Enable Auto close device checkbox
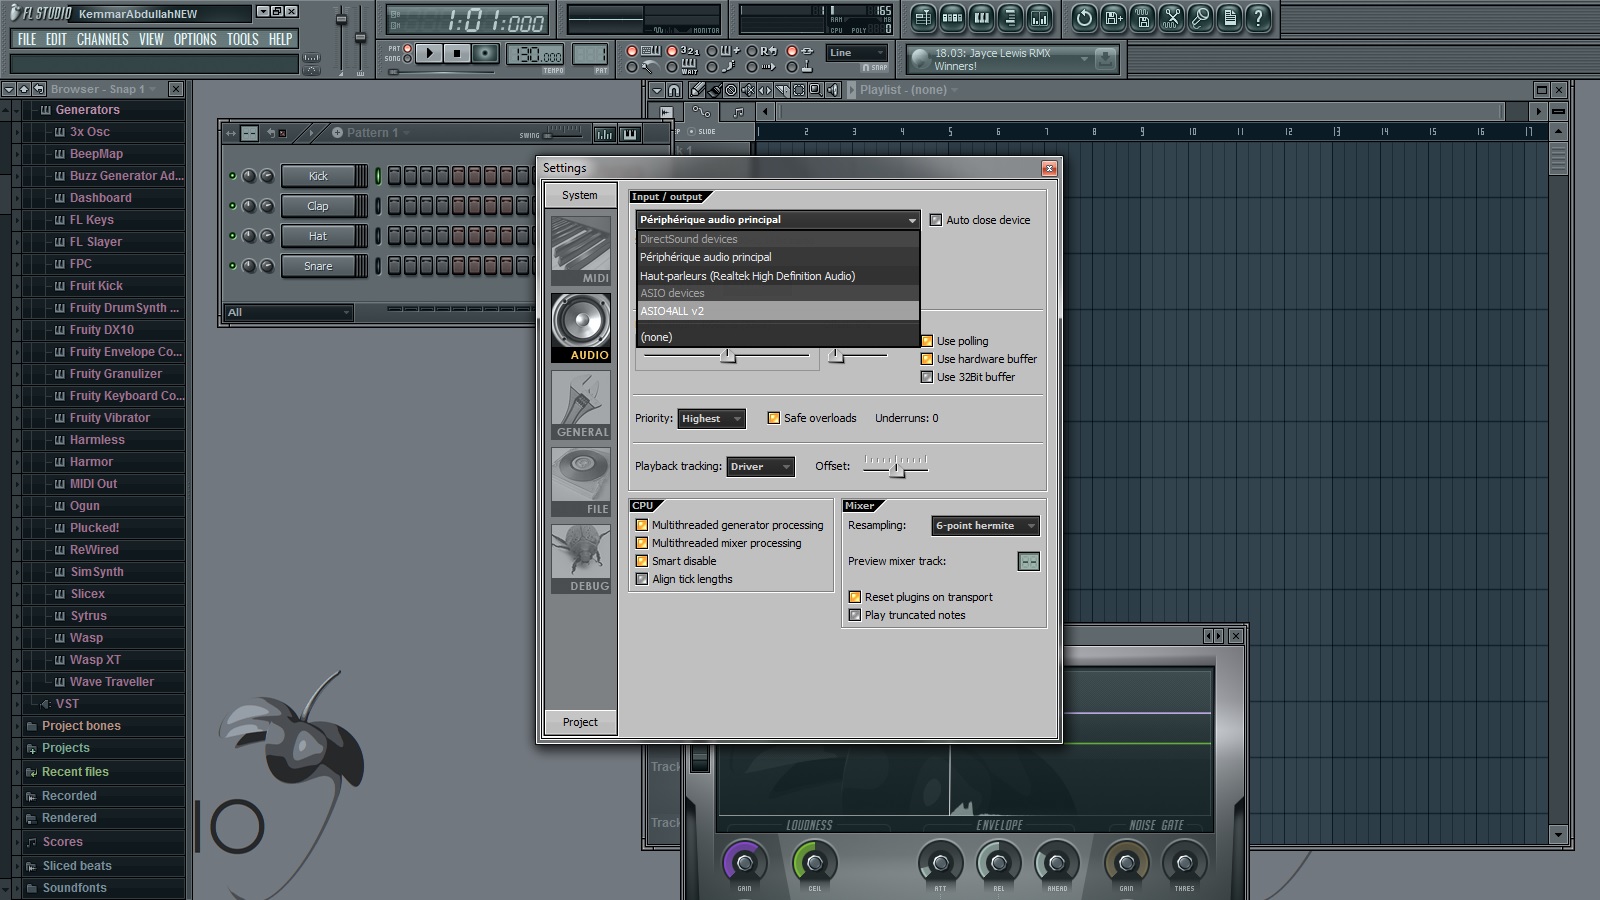Viewport: 1600px width, 900px height. click(x=936, y=220)
